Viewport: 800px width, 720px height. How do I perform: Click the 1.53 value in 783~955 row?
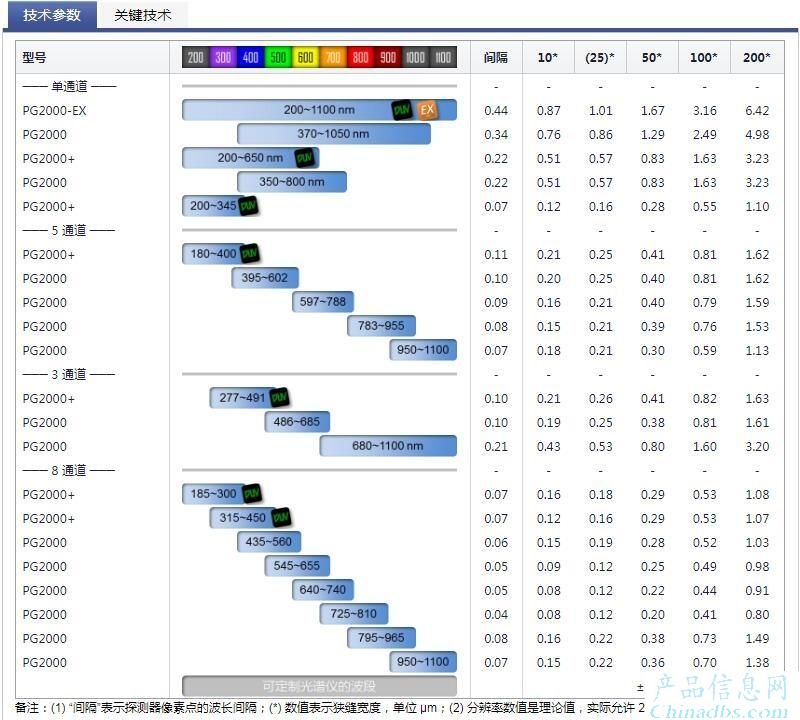click(x=757, y=326)
